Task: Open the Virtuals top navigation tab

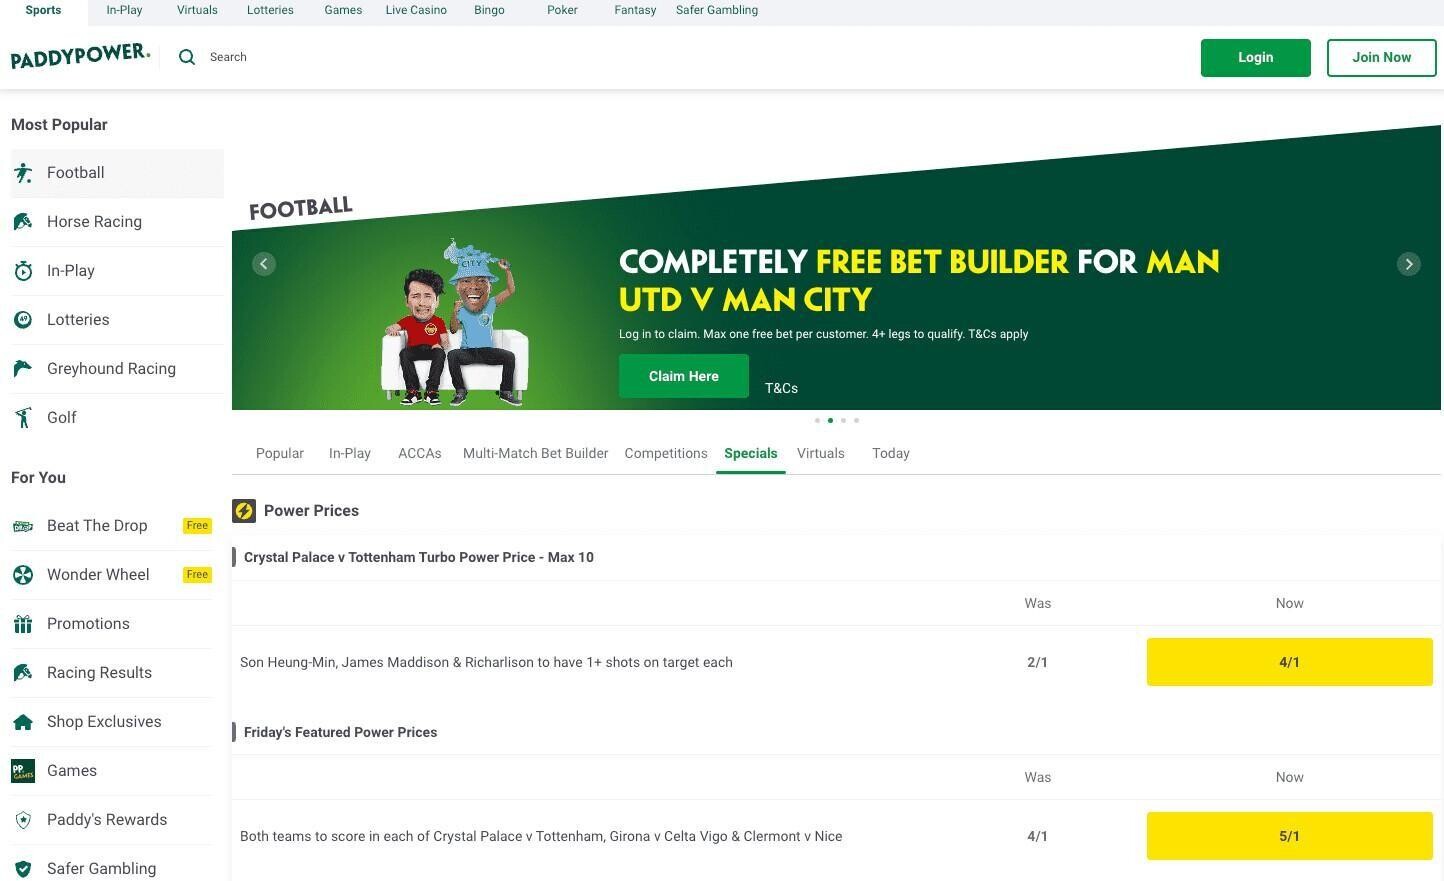Action: pos(197,10)
